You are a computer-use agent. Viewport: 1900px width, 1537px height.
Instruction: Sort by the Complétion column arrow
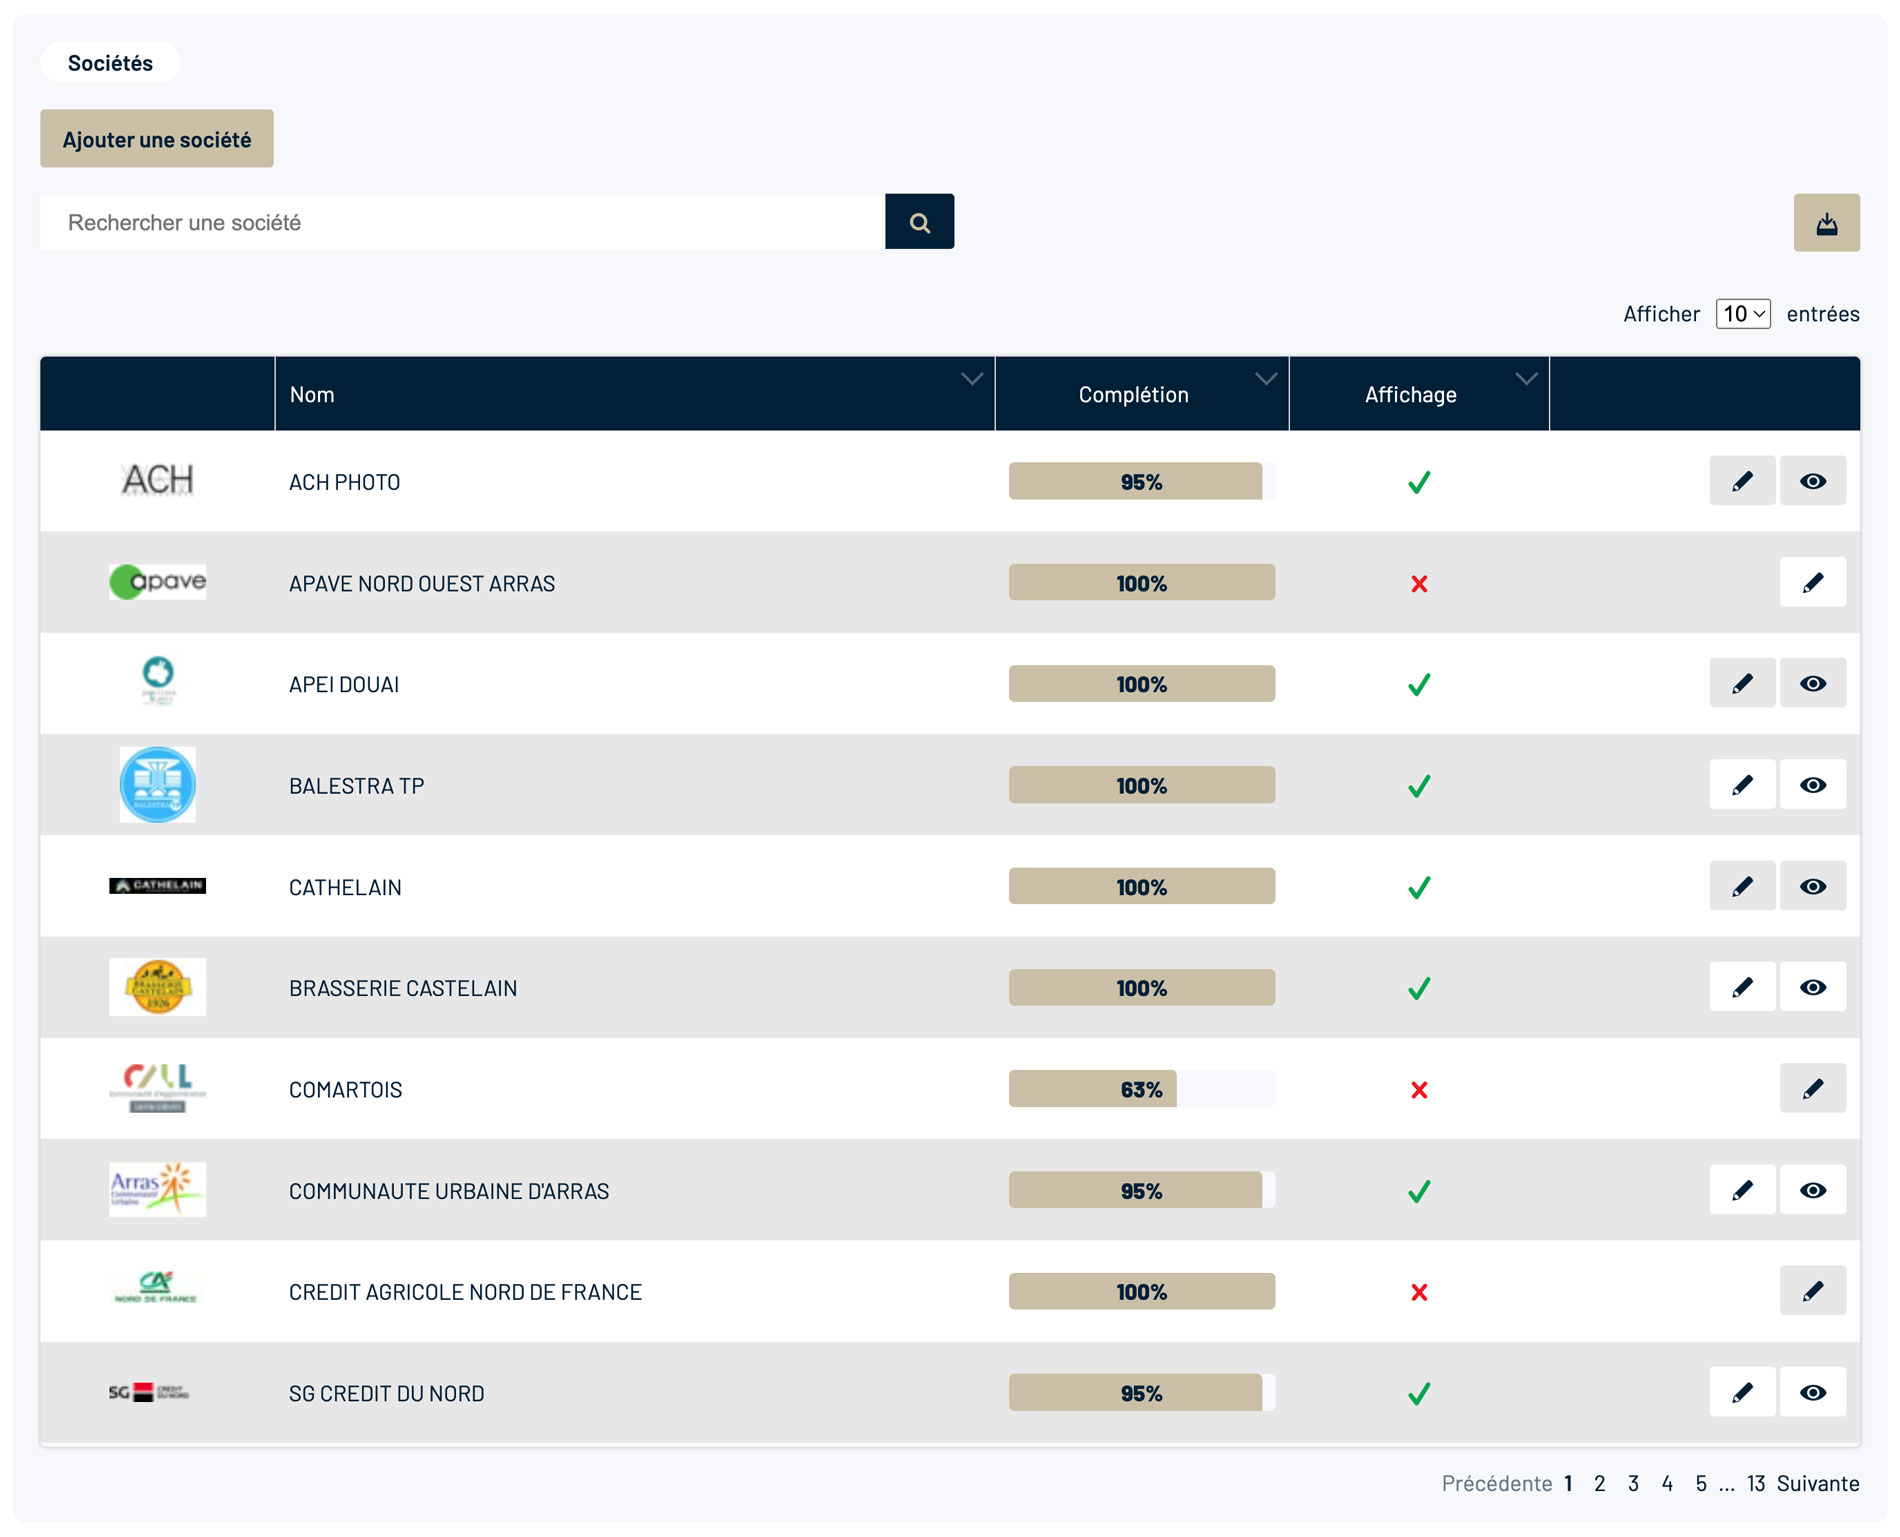pos(1265,380)
